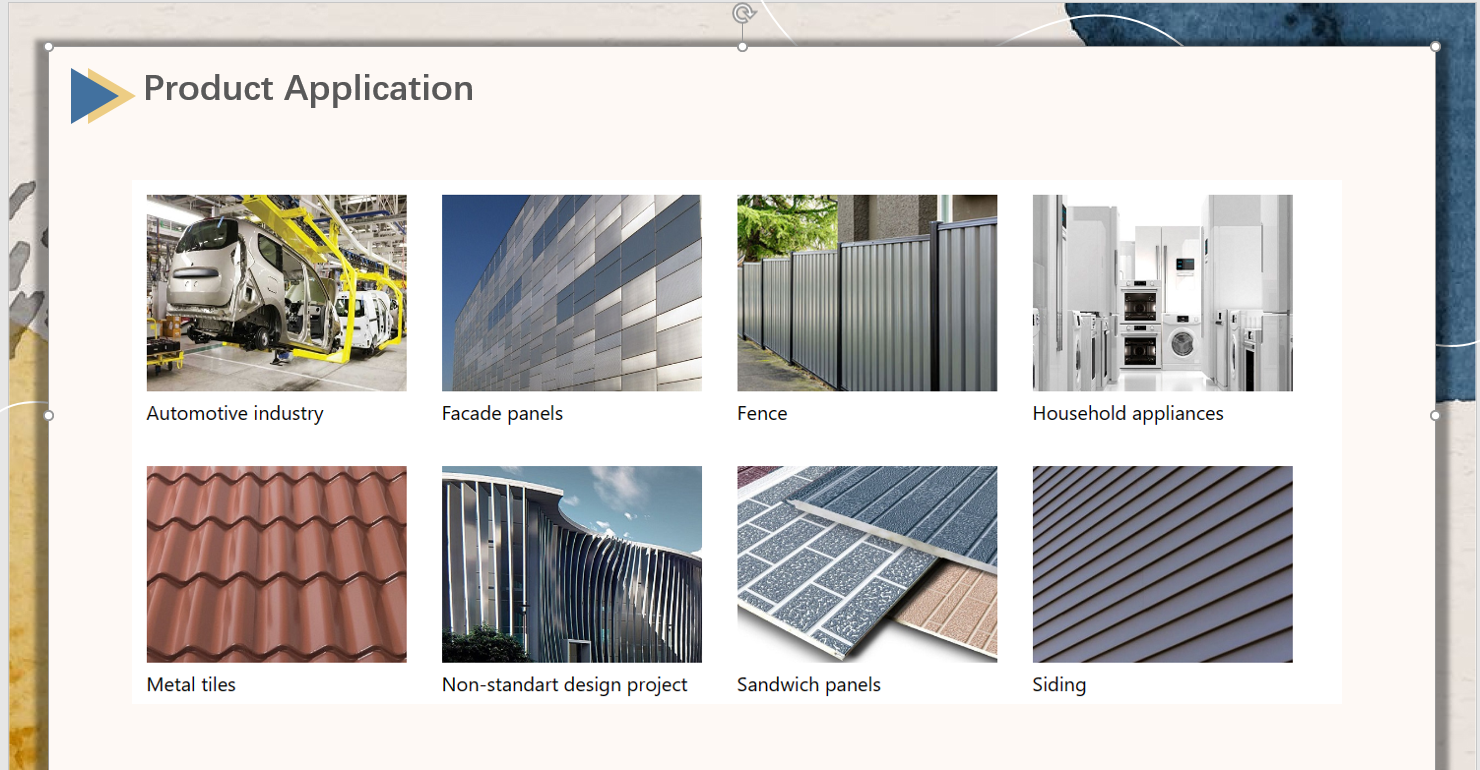Screen dimensions: 1480x770
Task: Click the rotation handle above the selected frame
Action: tap(742, 13)
